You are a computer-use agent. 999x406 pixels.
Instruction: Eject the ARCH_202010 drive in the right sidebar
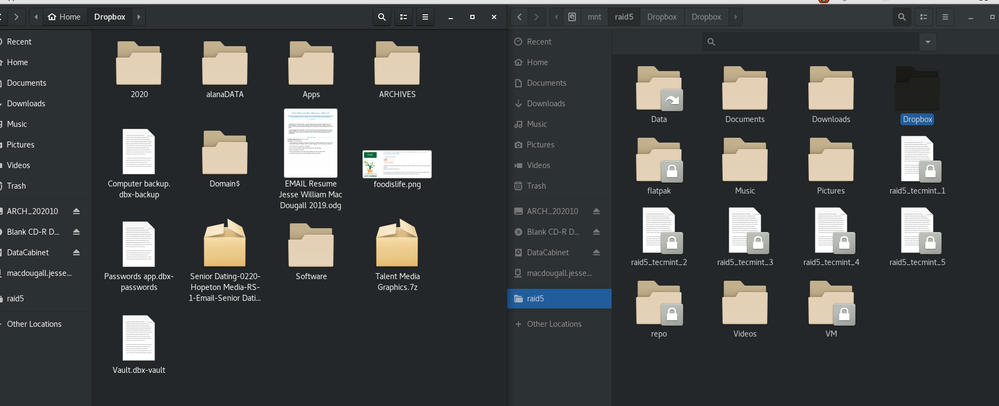point(597,211)
